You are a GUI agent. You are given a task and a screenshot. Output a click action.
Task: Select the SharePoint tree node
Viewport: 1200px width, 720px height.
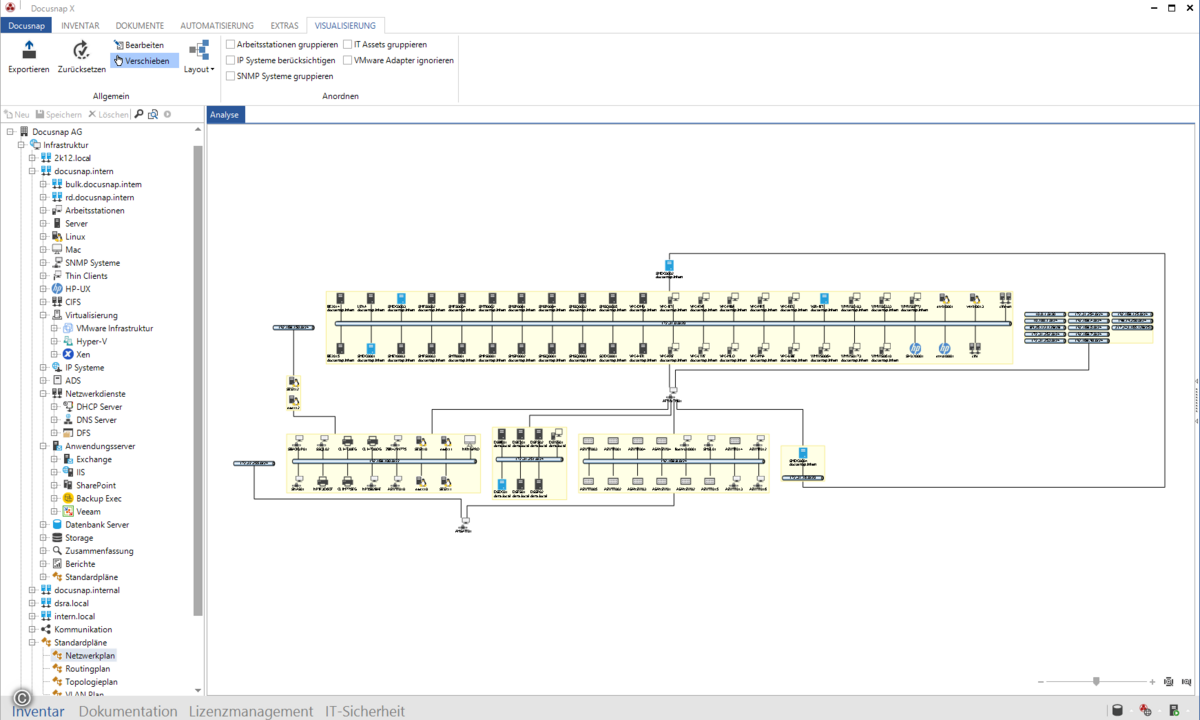point(89,485)
